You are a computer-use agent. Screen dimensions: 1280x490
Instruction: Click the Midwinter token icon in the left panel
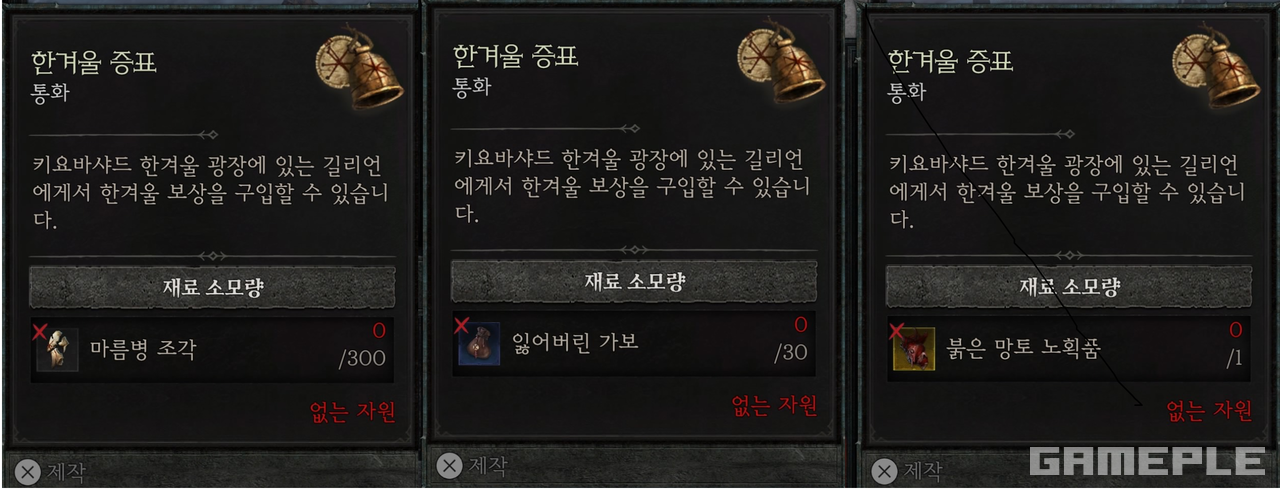click(x=359, y=70)
